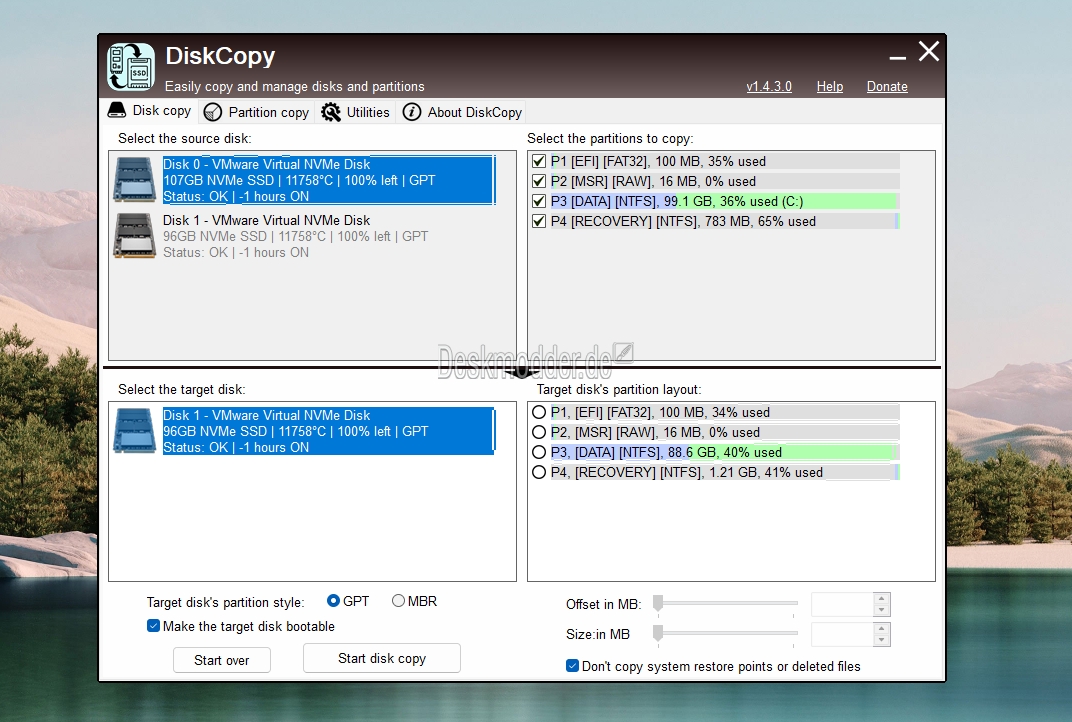
Task: Click the DiskCopy app logo icon
Action: pos(131,67)
